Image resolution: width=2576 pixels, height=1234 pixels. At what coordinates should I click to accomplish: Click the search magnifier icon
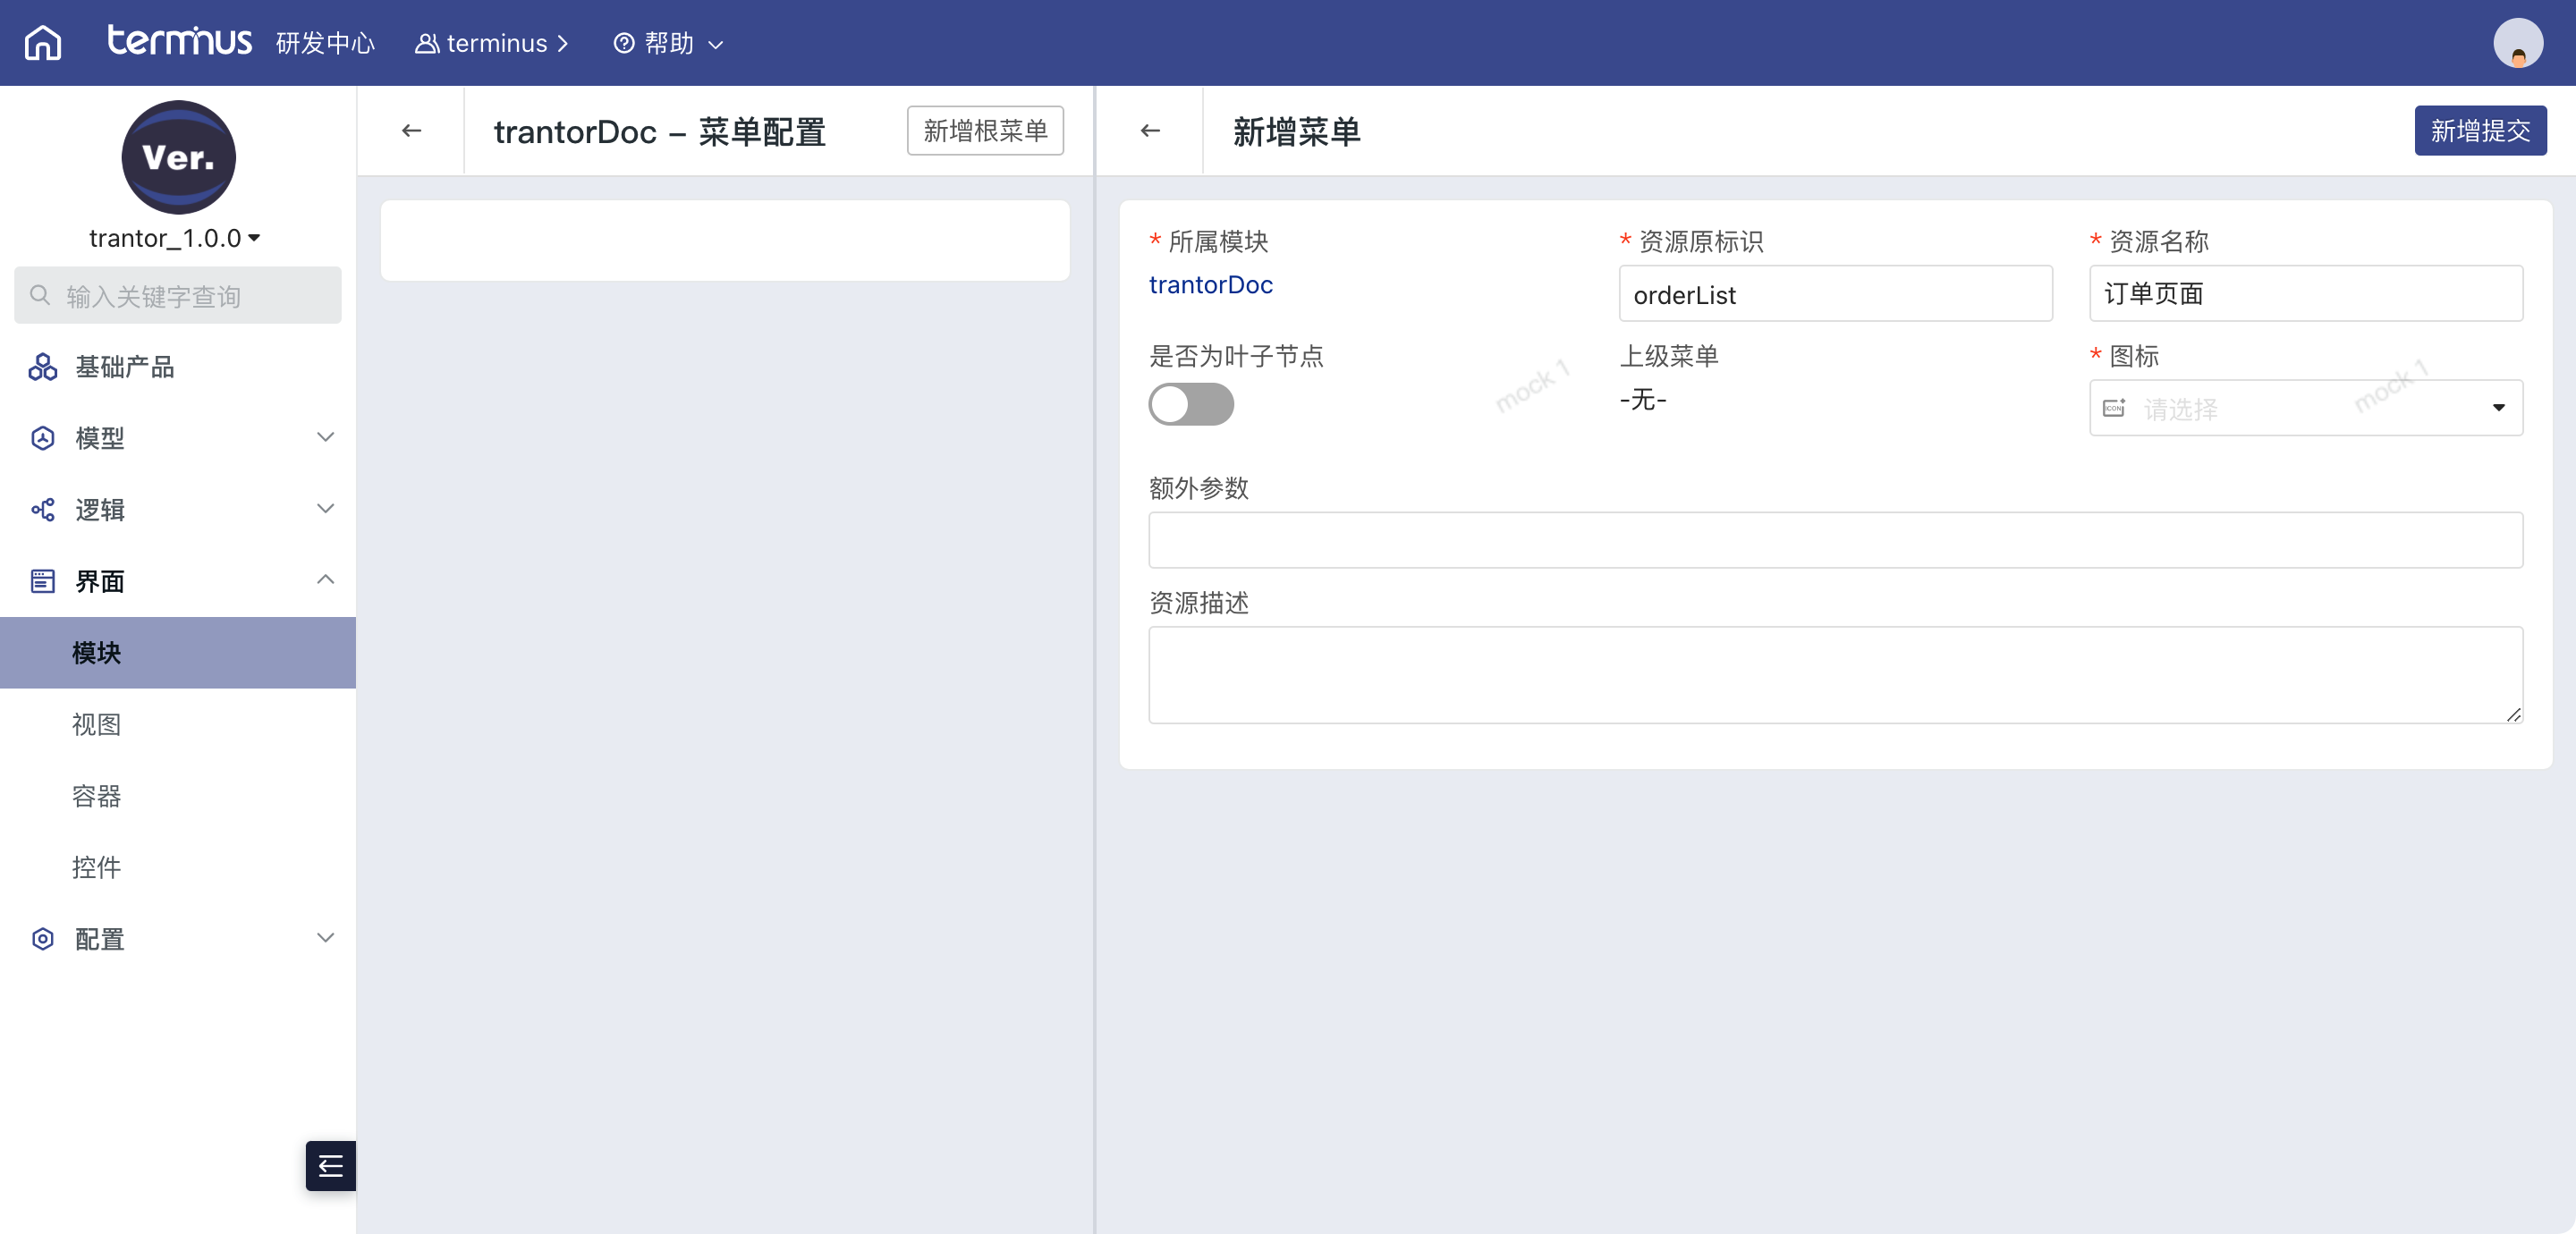pos(40,295)
